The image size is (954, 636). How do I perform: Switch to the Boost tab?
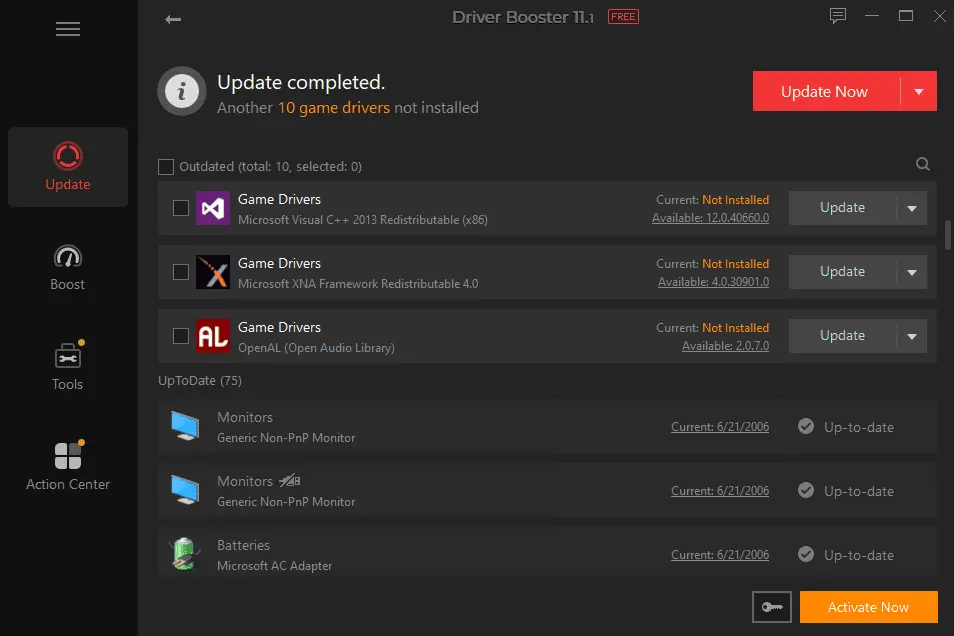coord(68,267)
